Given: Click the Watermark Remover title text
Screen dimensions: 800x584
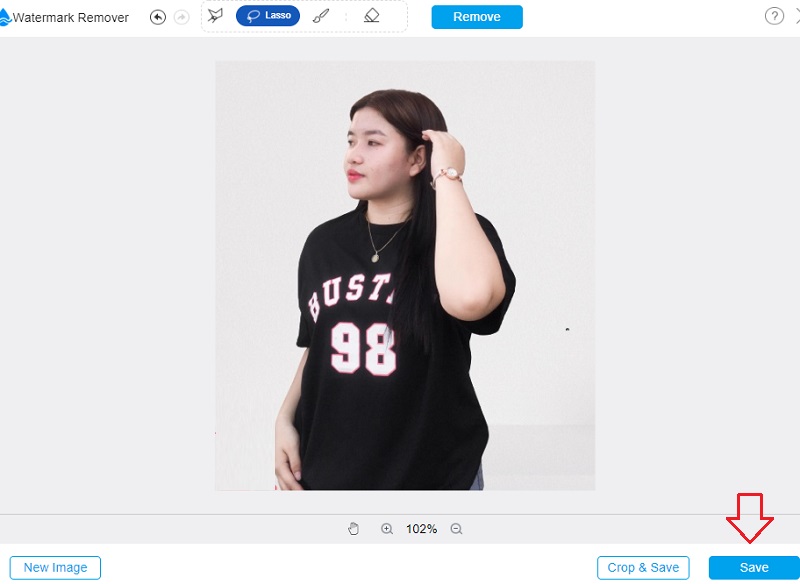Looking at the screenshot, I should 70,18.
